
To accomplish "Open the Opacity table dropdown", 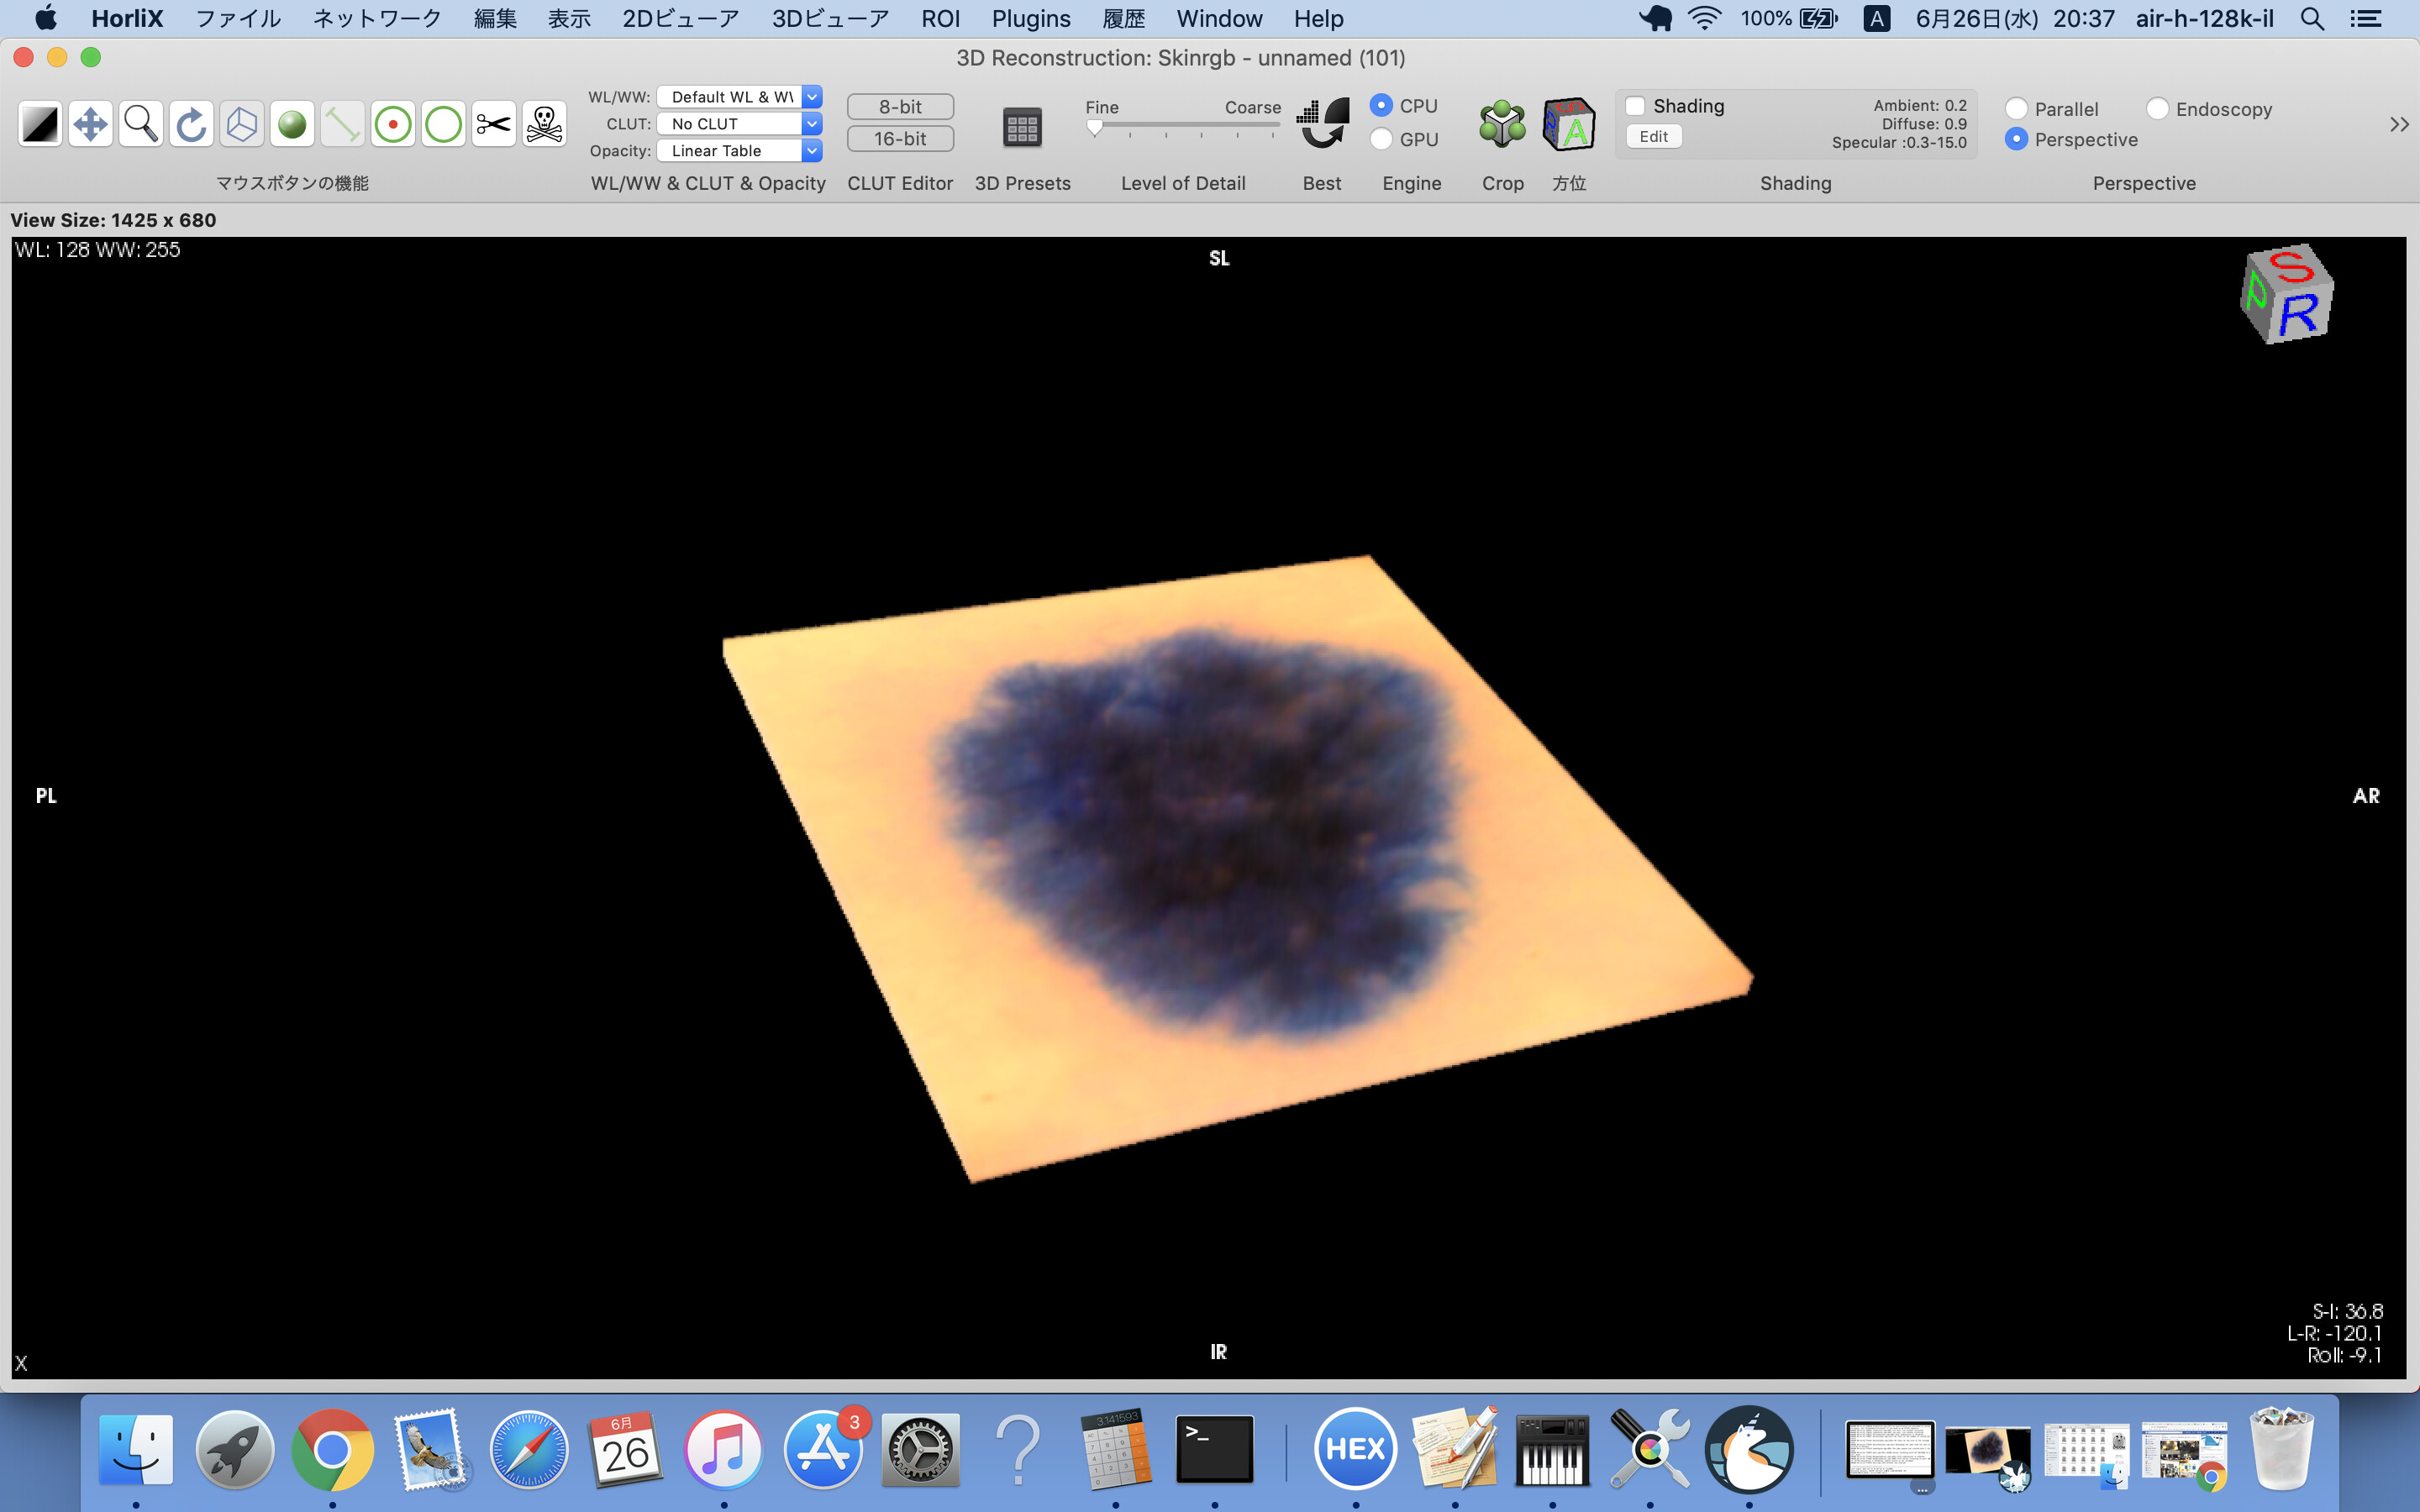I will tap(739, 151).
